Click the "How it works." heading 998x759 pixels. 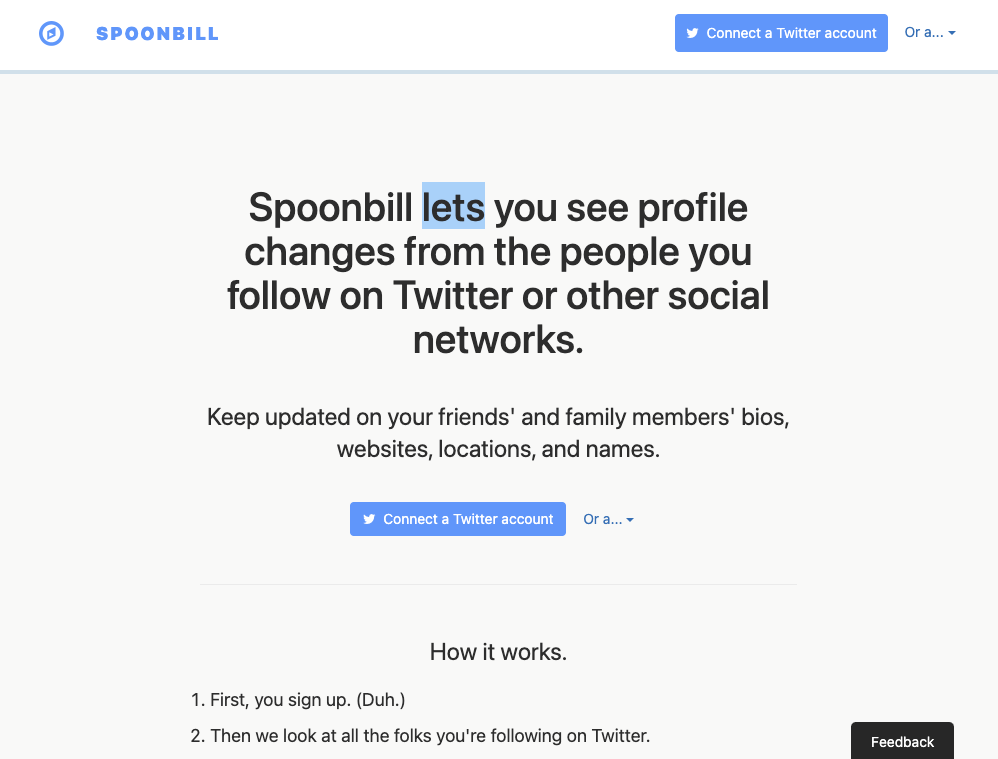pos(498,652)
